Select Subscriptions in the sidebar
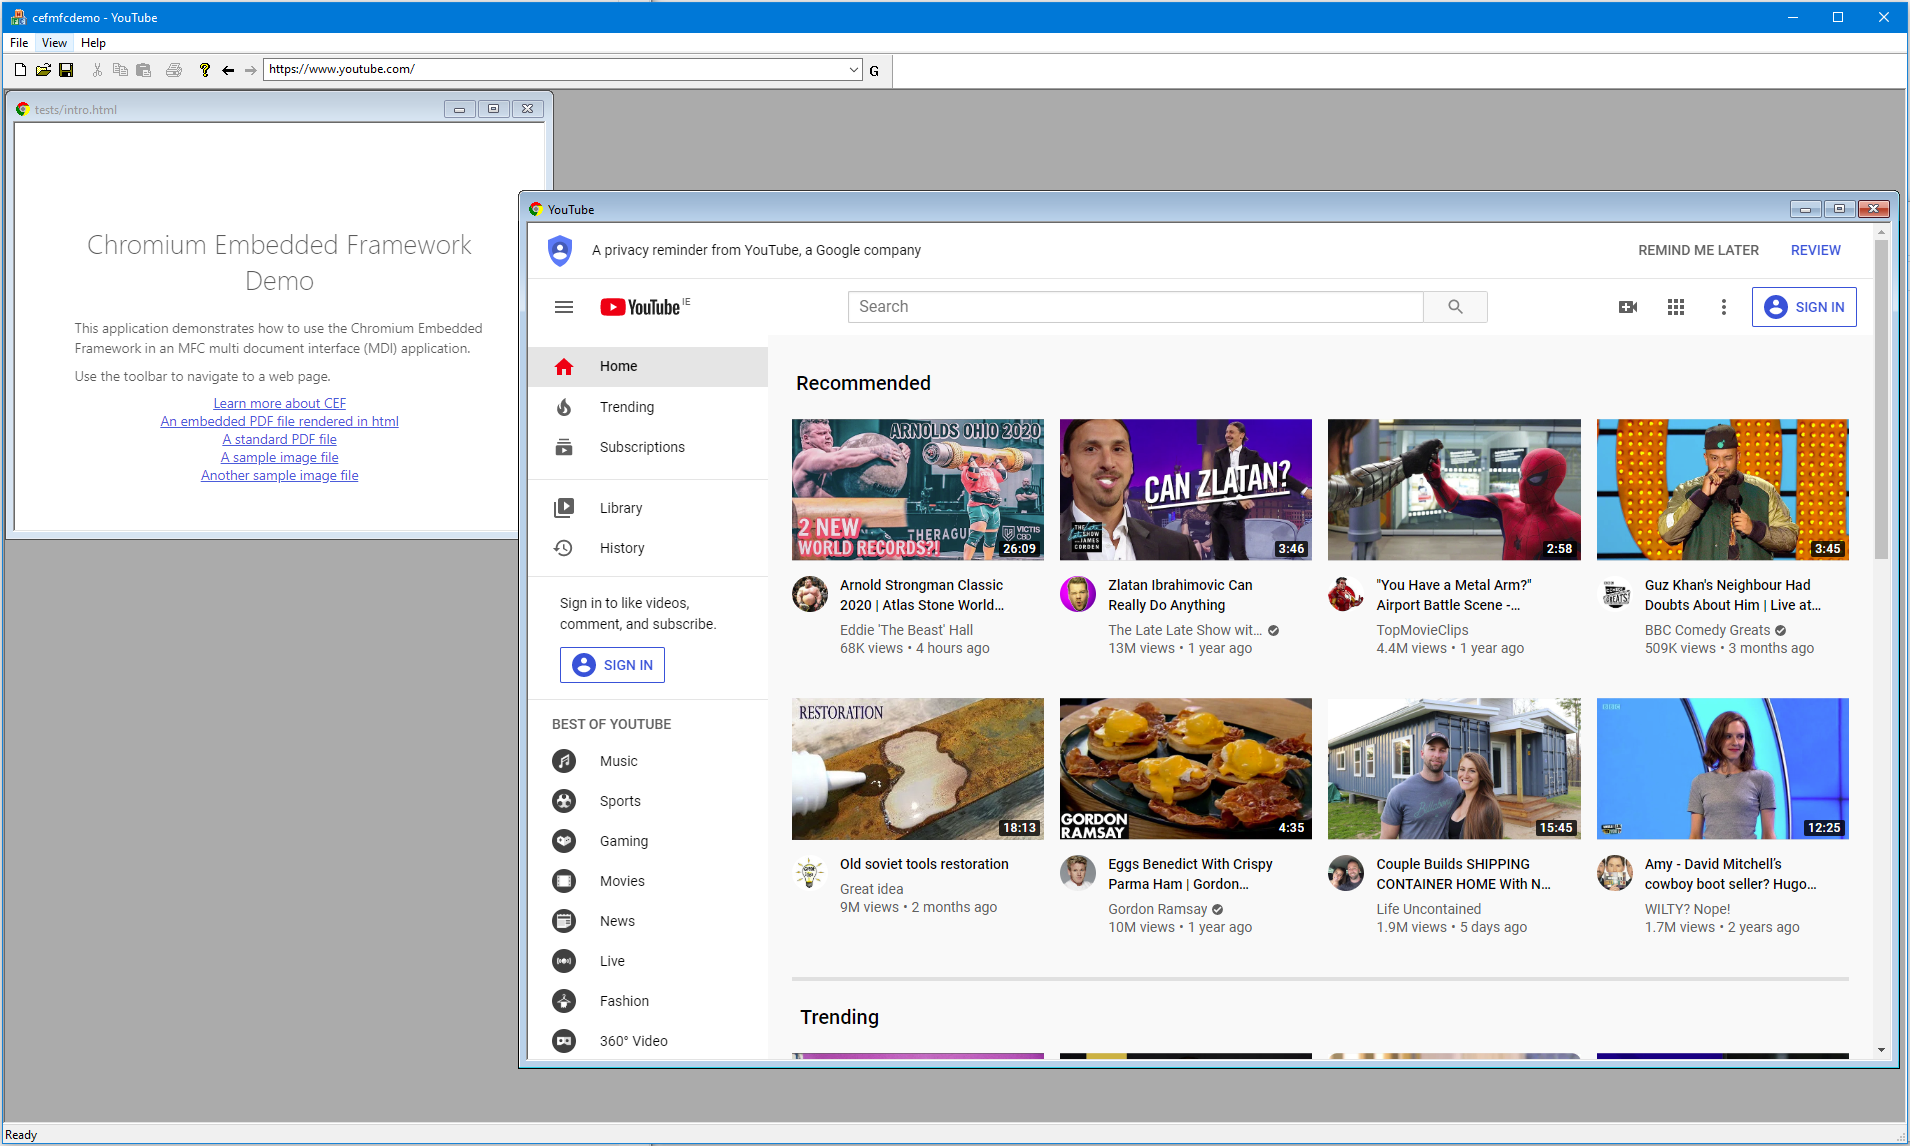The width and height of the screenshot is (1910, 1146). pos(648,447)
